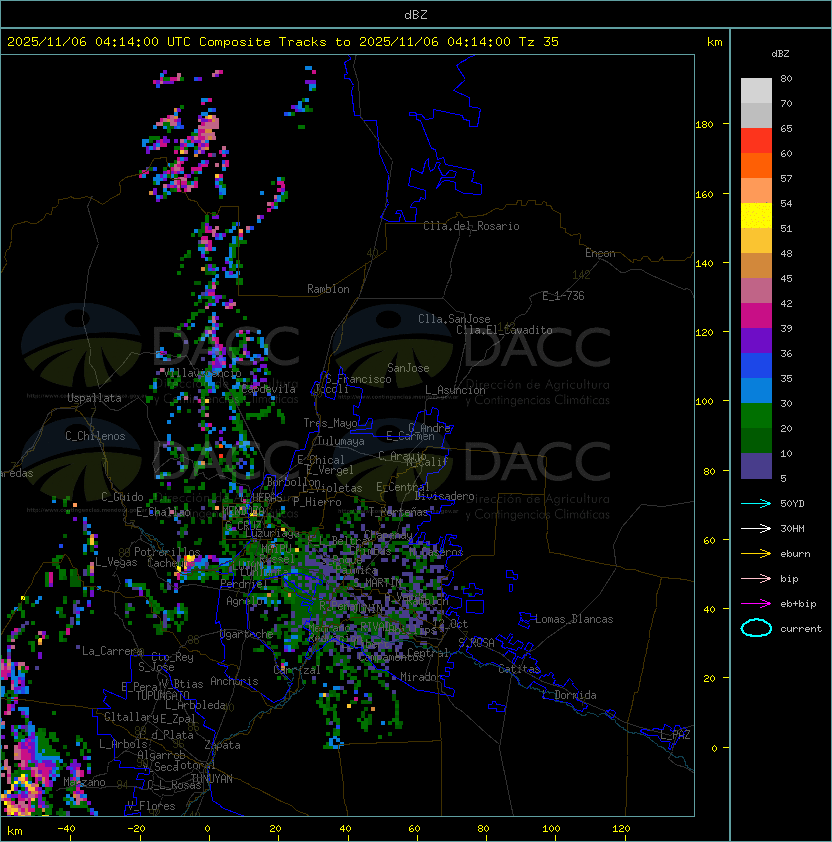Click the 'Lomas_Blancas' map label
The width and height of the screenshot is (832, 842).
pyautogui.click(x=574, y=619)
